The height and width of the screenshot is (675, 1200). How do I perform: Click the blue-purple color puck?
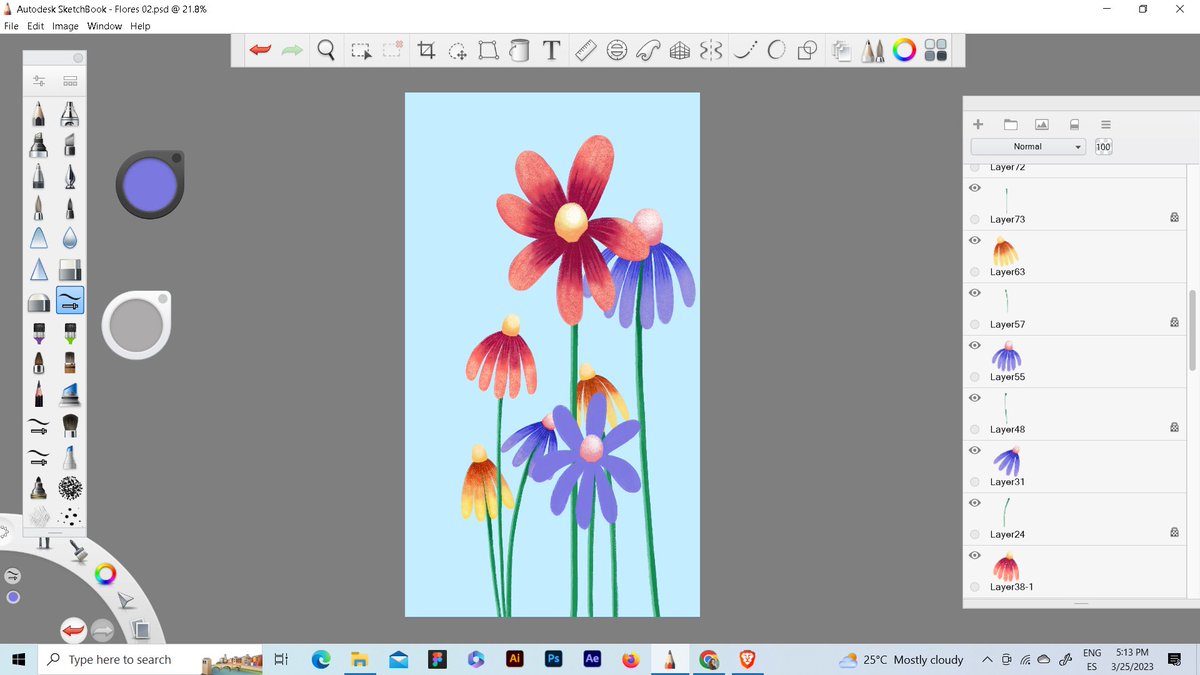tap(149, 184)
